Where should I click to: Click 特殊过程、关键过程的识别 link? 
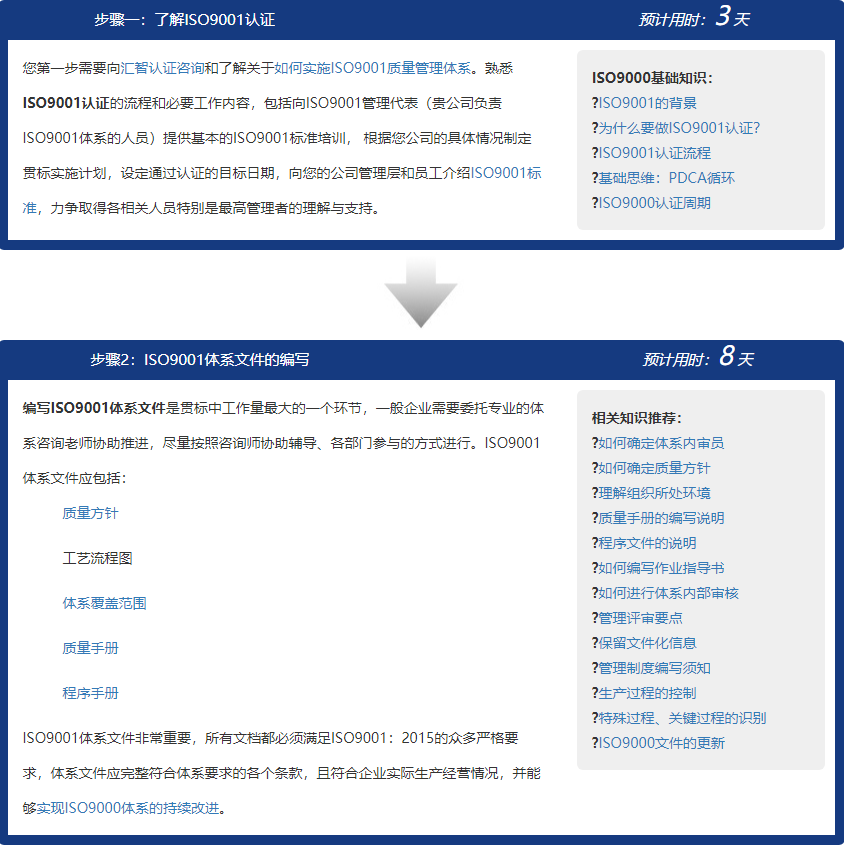[682, 718]
